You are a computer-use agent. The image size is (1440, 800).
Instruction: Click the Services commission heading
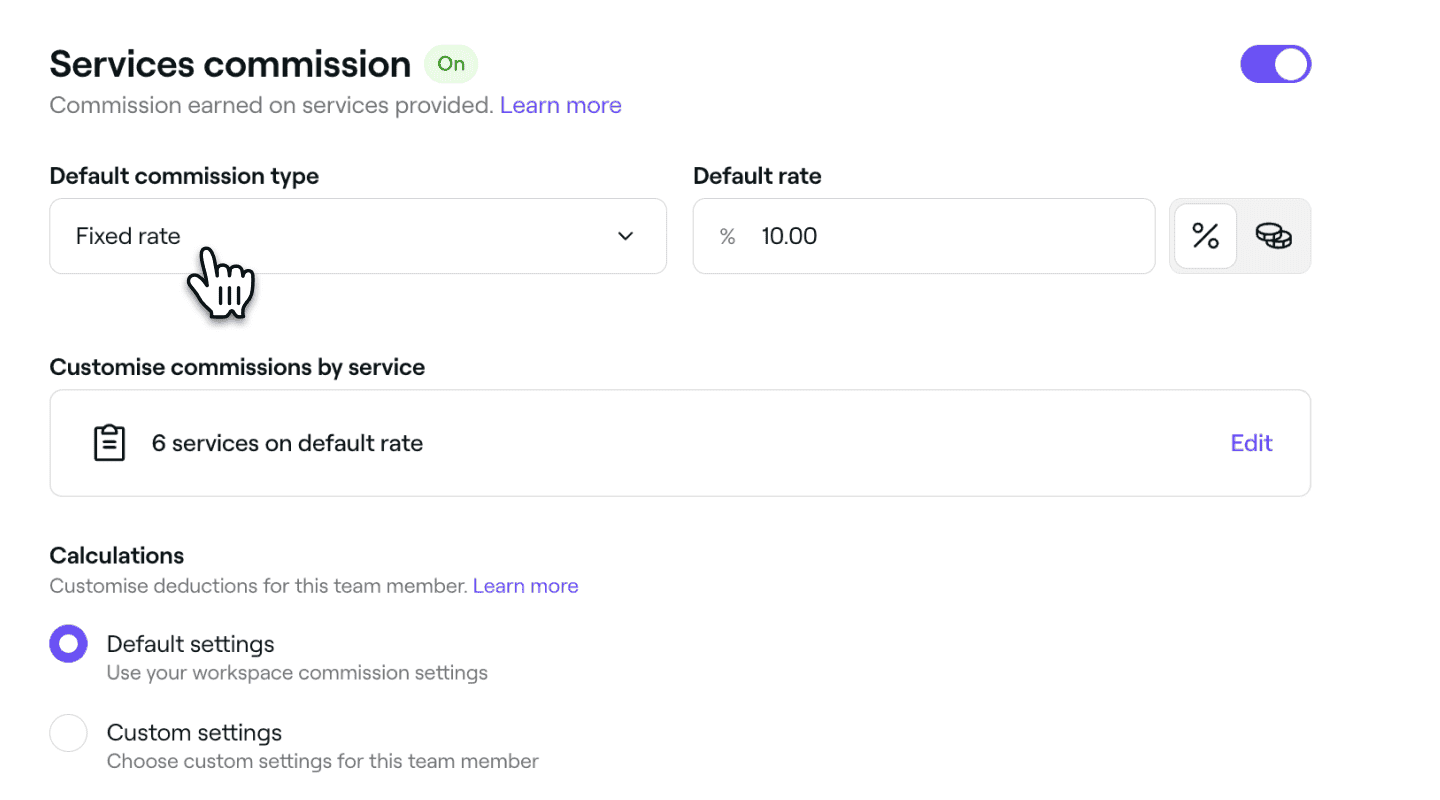[x=230, y=64]
